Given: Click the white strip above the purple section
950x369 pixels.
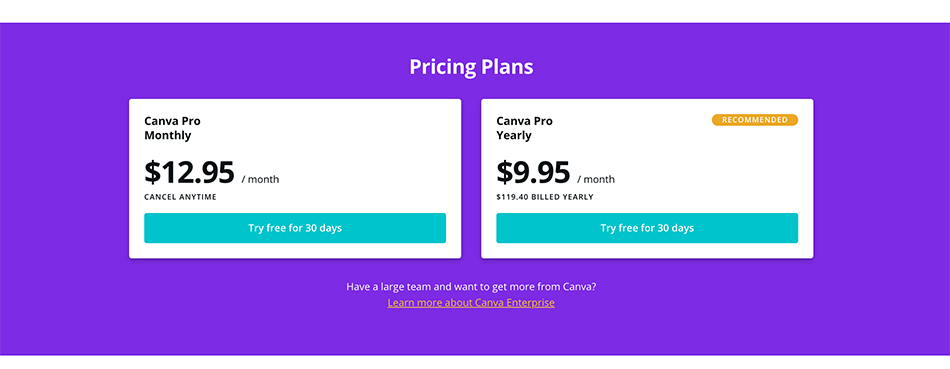Looking at the screenshot, I should pos(475,11).
